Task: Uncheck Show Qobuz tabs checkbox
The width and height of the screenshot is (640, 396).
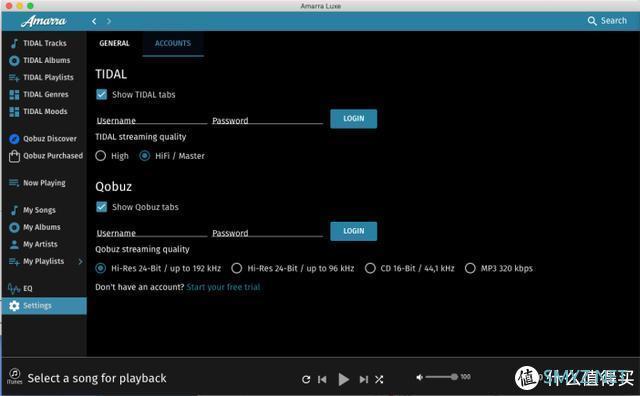Action: (102, 207)
